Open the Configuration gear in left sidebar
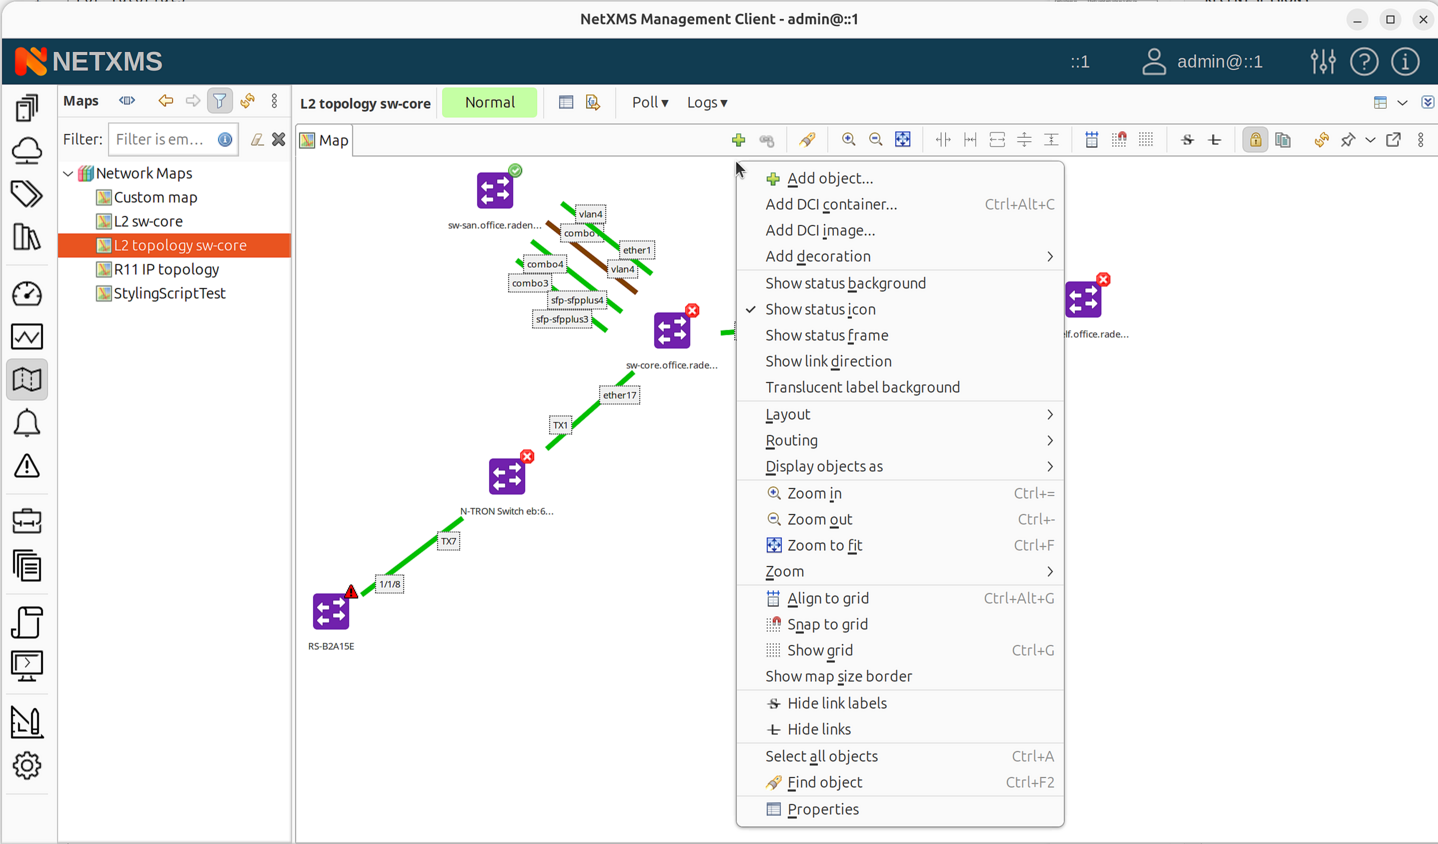 coord(27,766)
